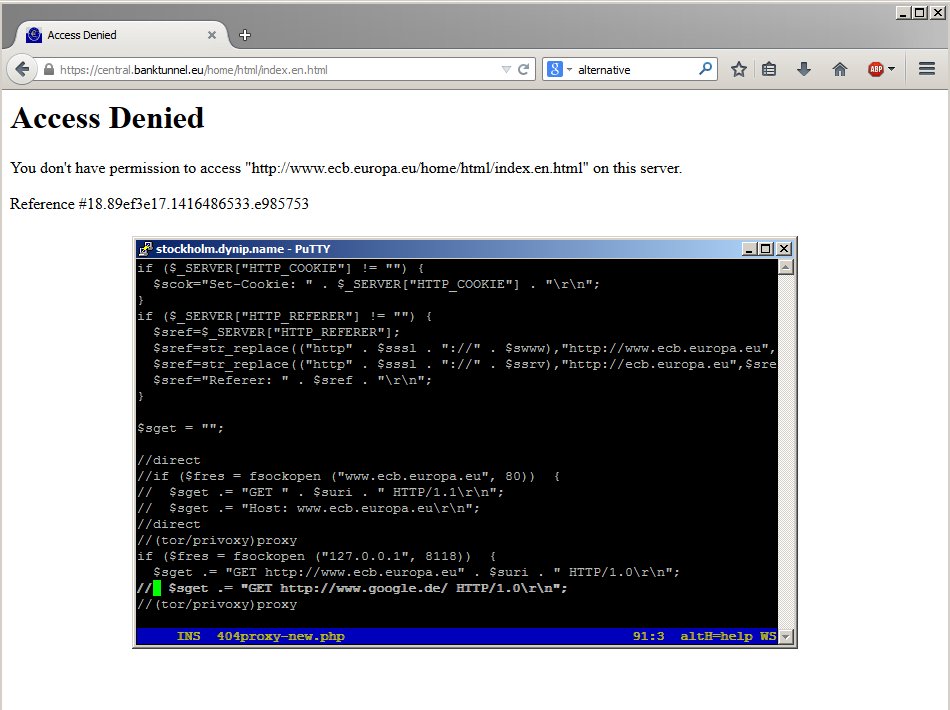The image size is (950, 710).
Task: Click 'altH=help' in the editor status bar
Action: 716,636
